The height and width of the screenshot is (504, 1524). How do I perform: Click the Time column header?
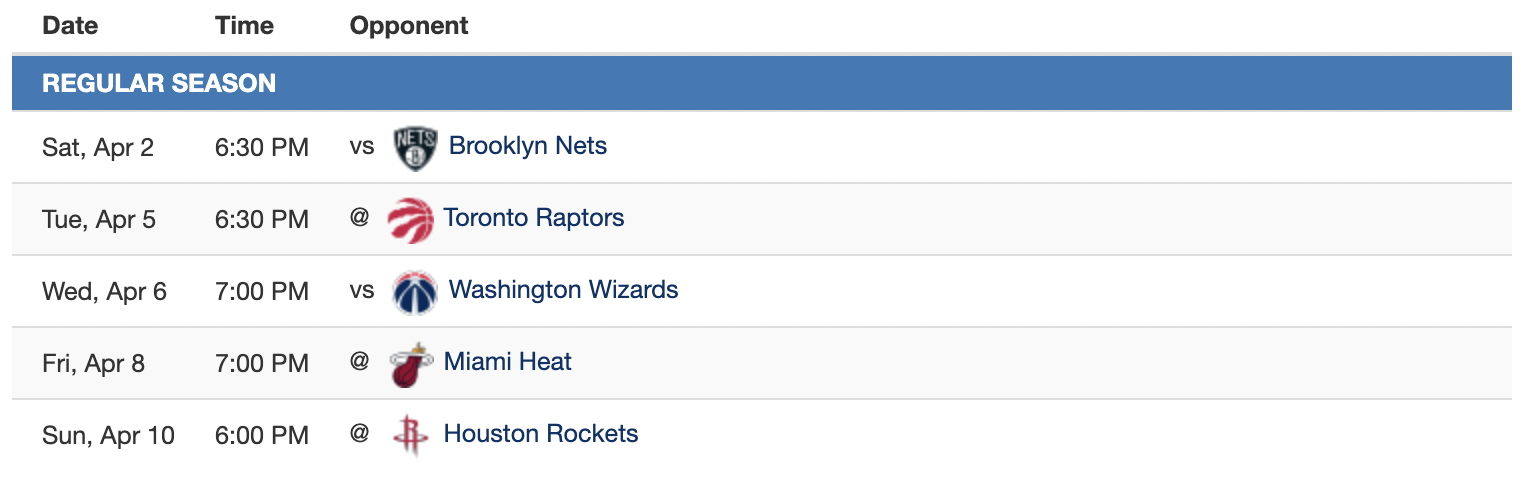click(244, 26)
